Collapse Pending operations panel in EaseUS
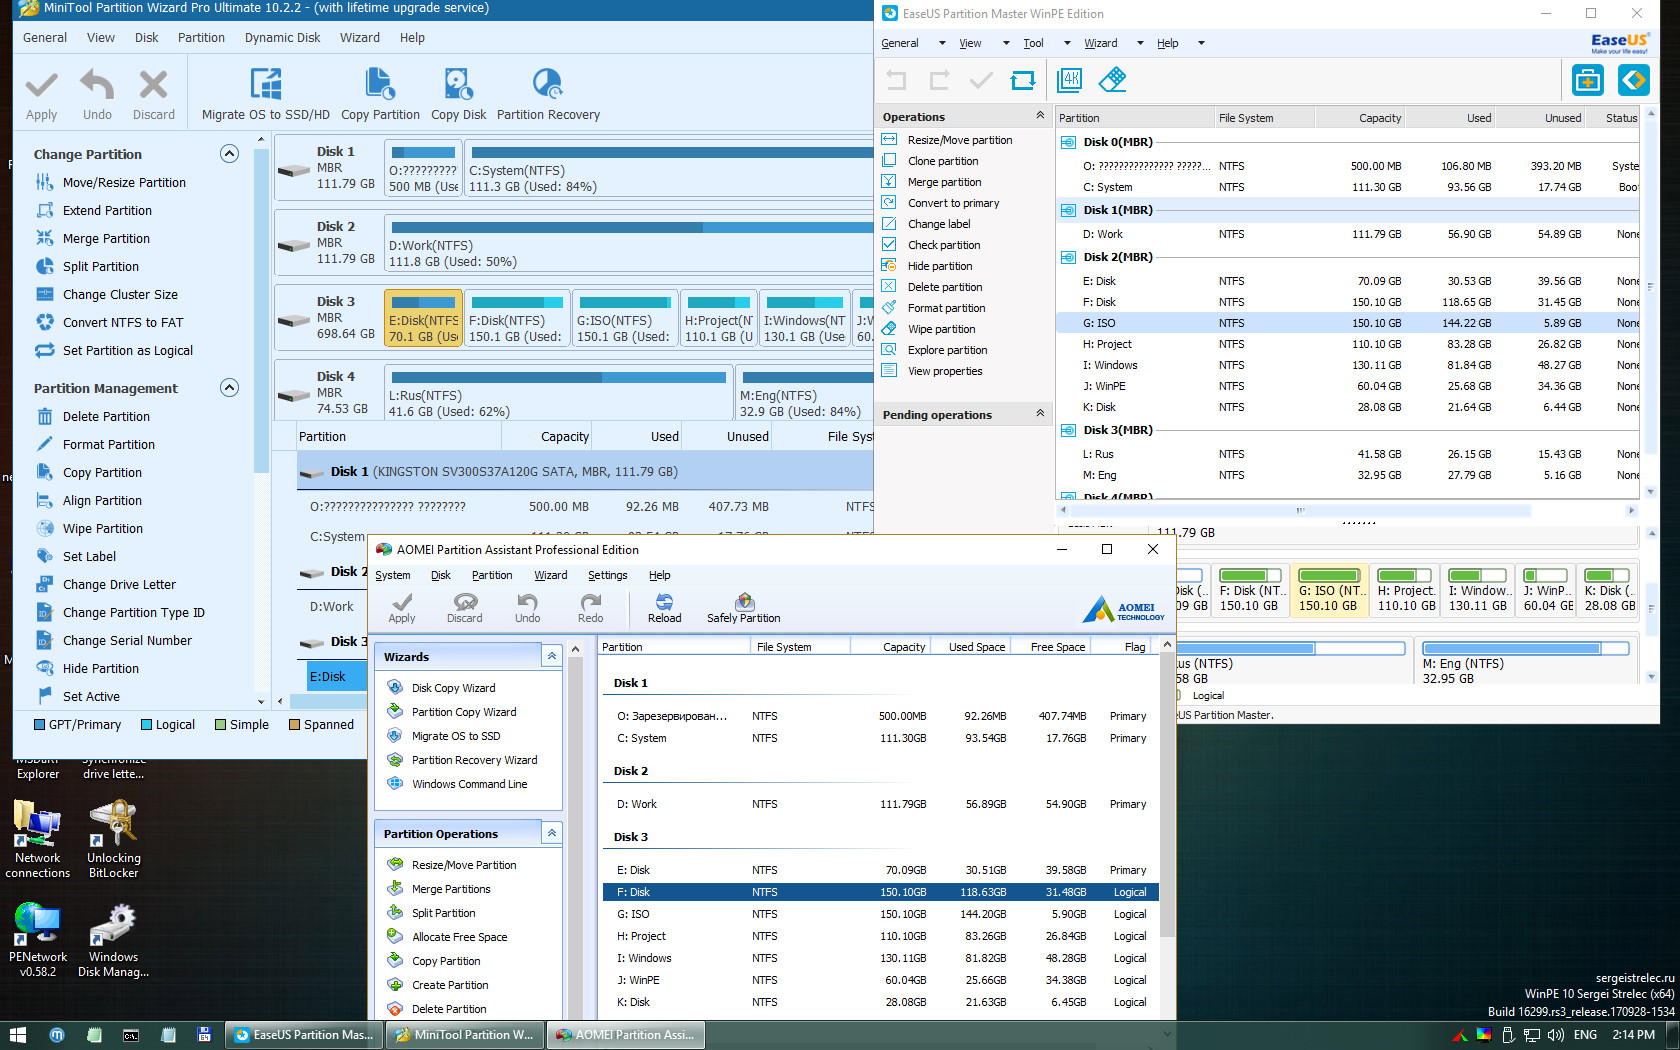 coord(1040,414)
